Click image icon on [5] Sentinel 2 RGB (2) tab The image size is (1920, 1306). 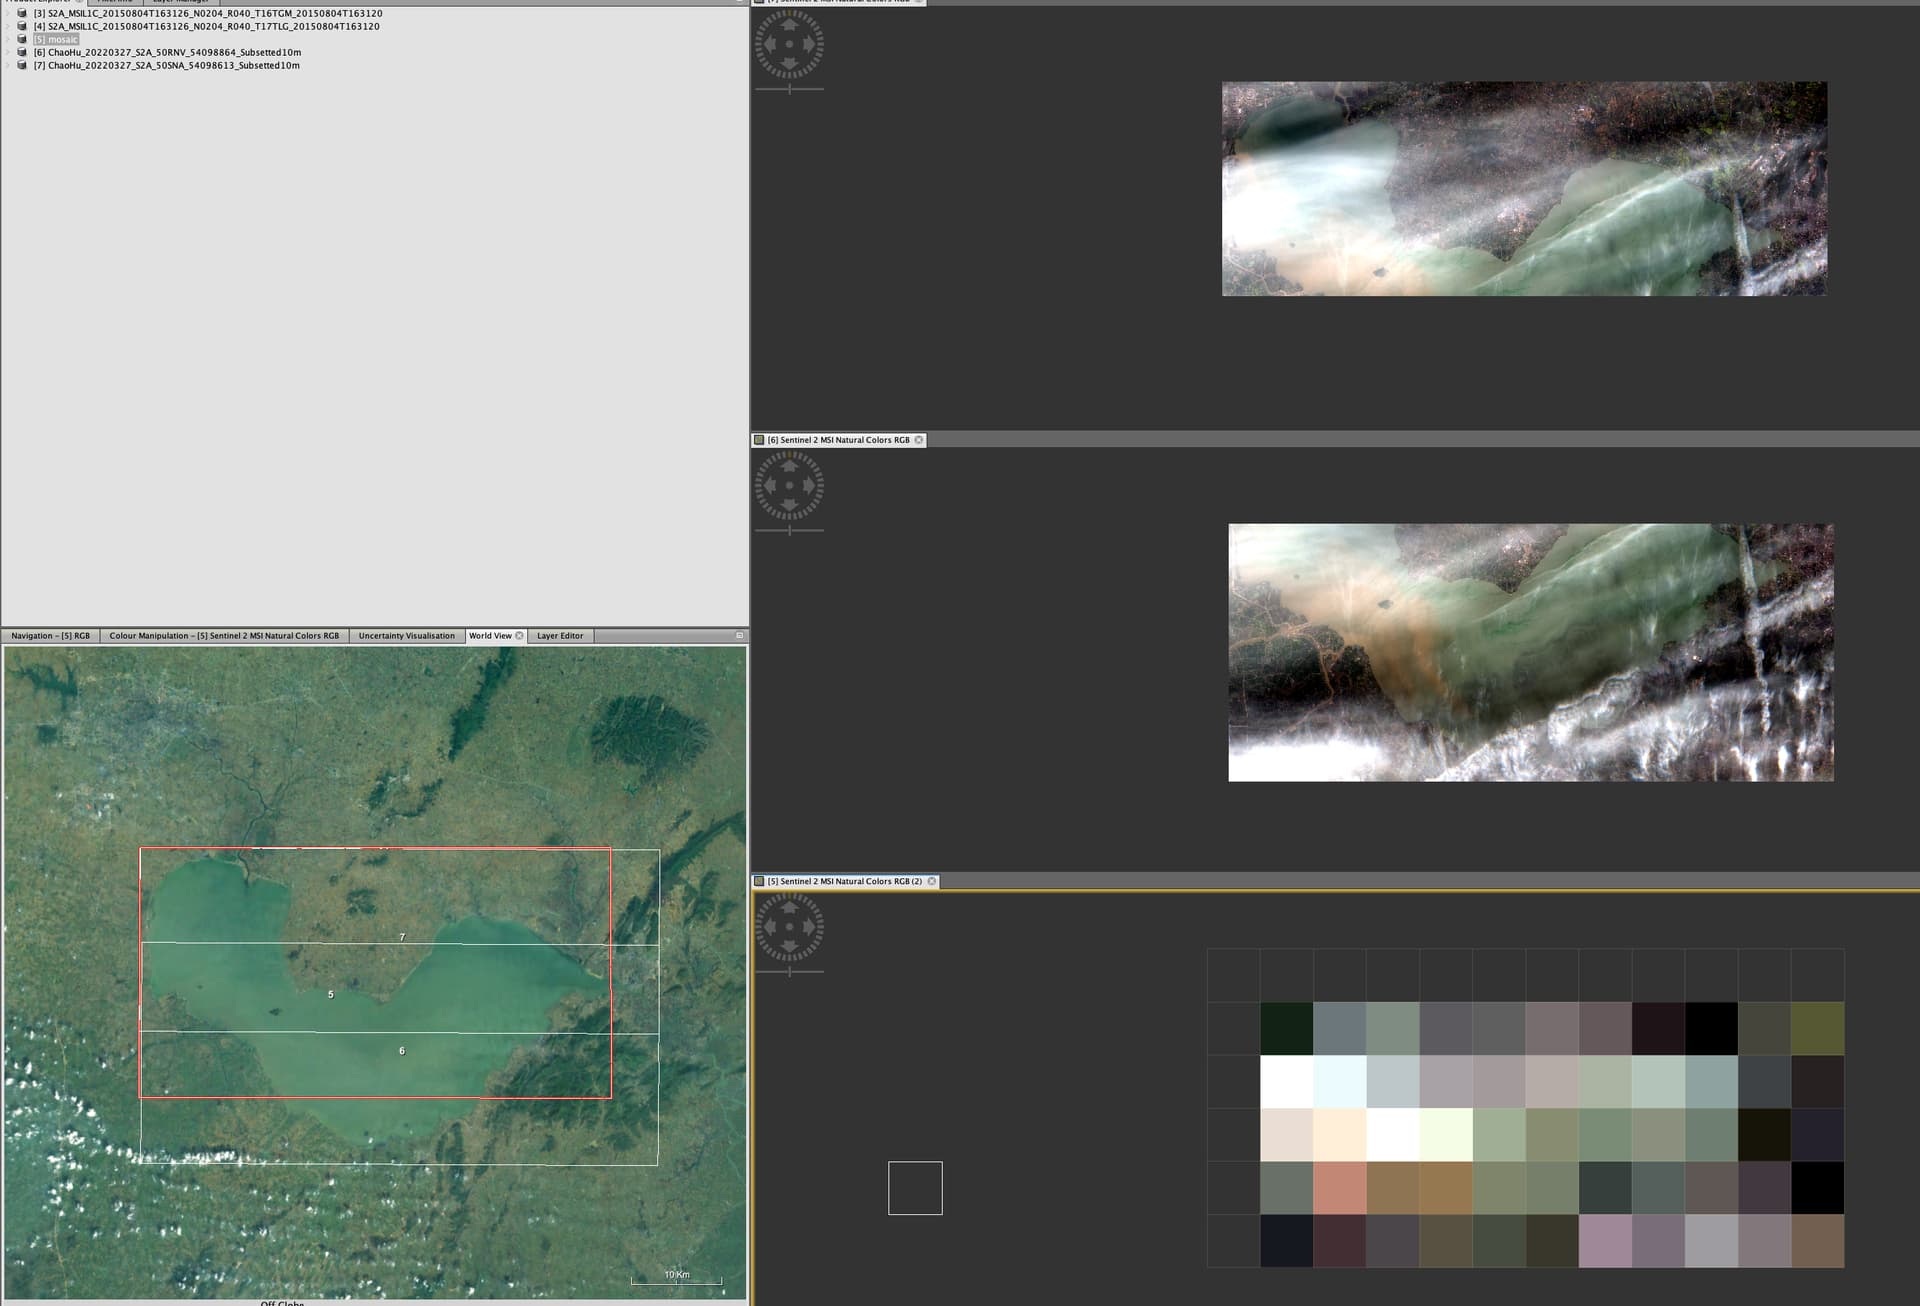pos(759,881)
